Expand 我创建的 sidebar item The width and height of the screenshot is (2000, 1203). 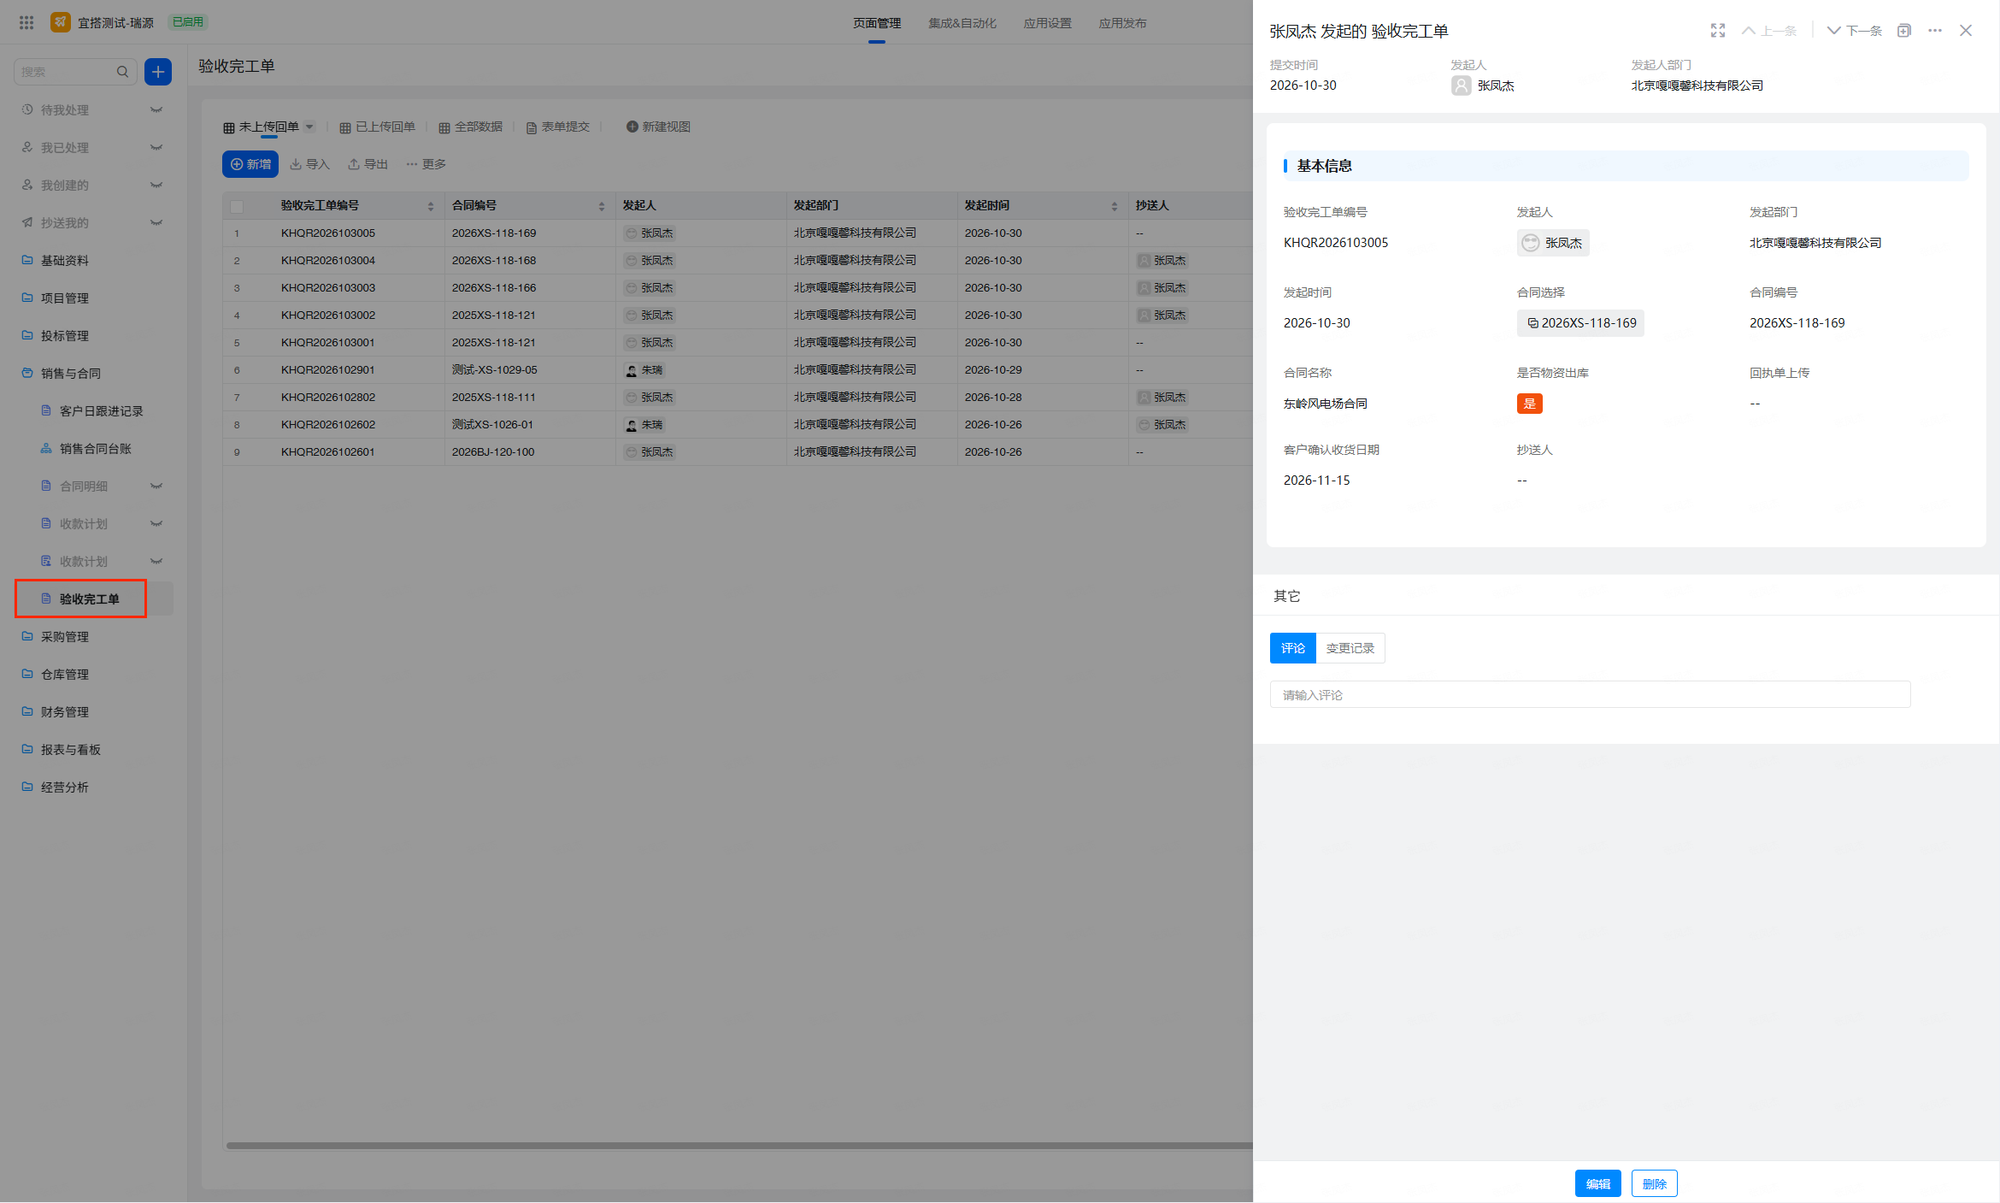(156, 185)
